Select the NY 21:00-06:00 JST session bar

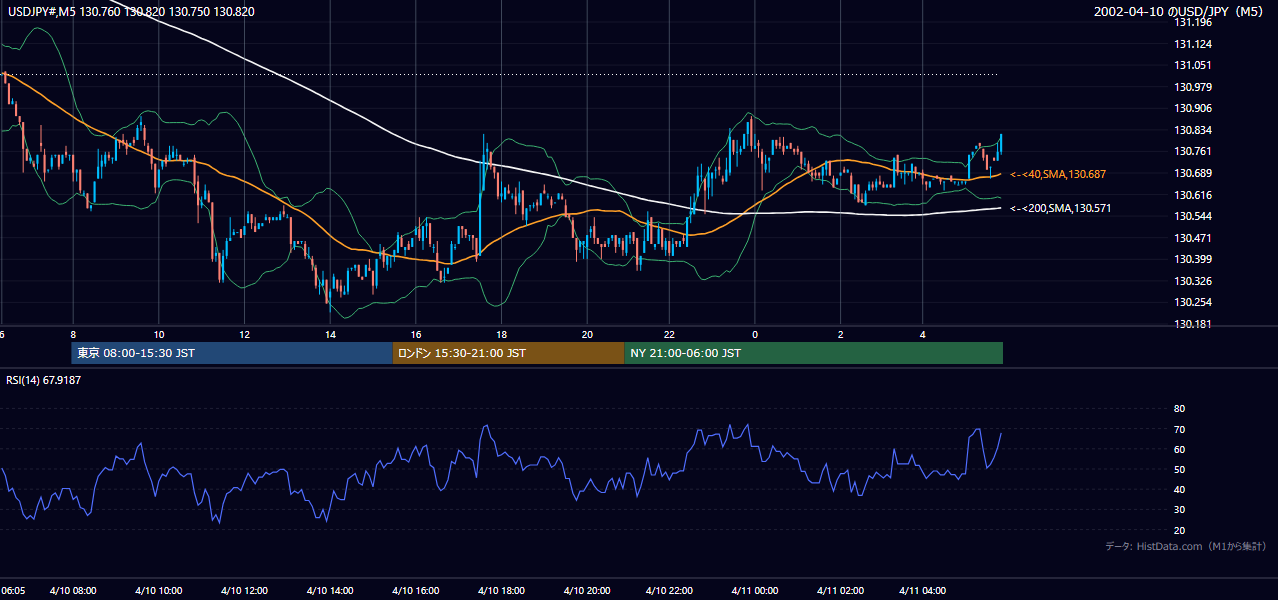[x=814, y=353]
